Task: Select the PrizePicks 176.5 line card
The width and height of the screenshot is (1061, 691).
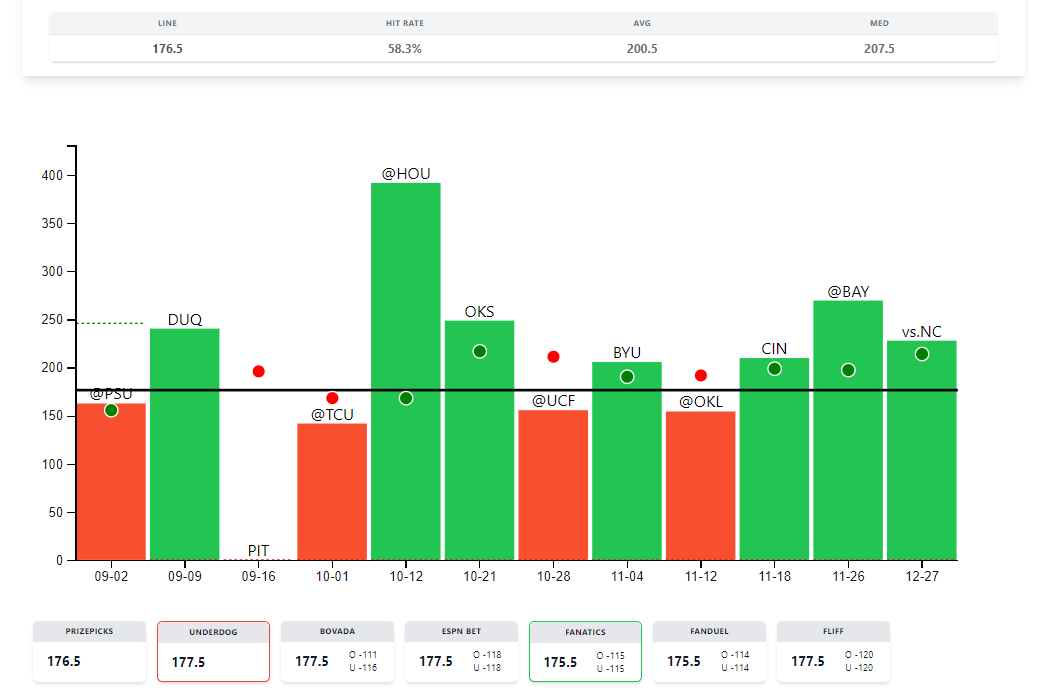Action: [89, 651]
